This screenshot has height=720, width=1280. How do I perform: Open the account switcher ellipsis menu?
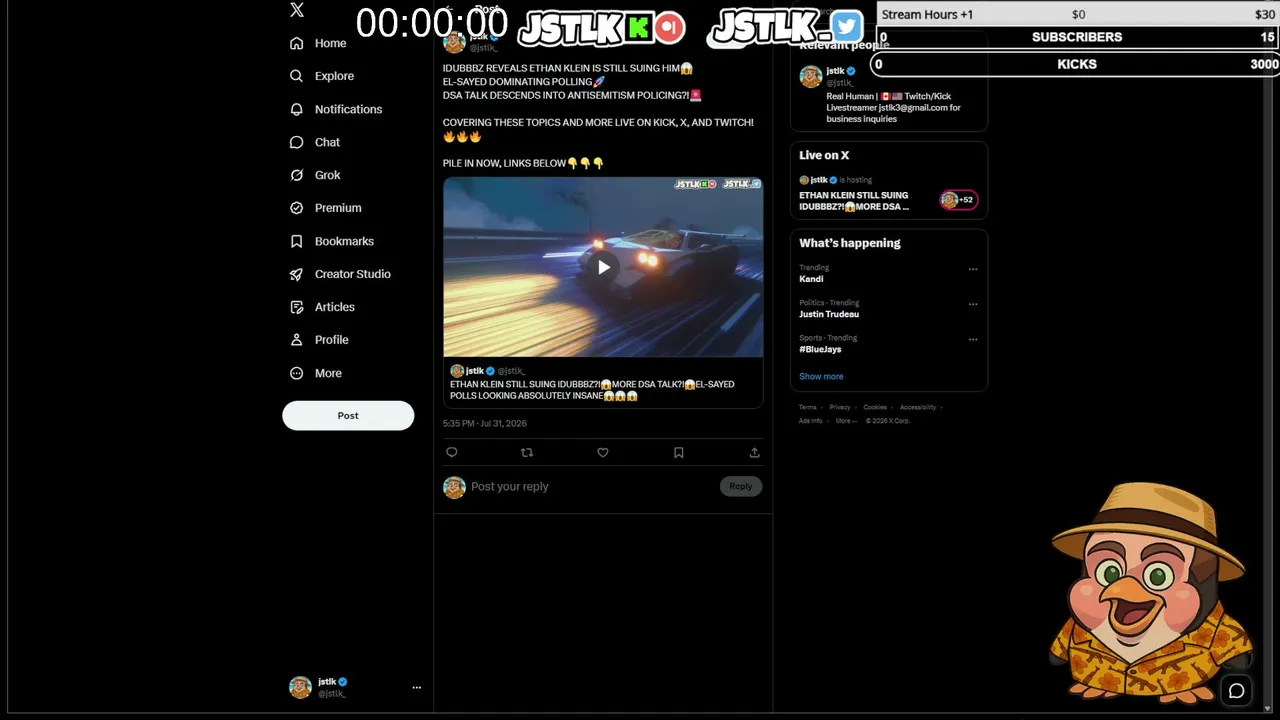tap(417, 687)
